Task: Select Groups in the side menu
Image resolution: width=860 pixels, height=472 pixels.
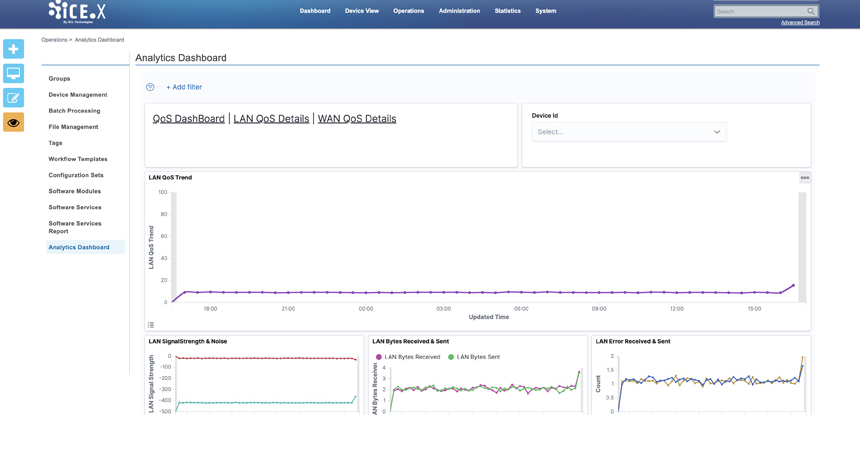Action: coord(59,78)
